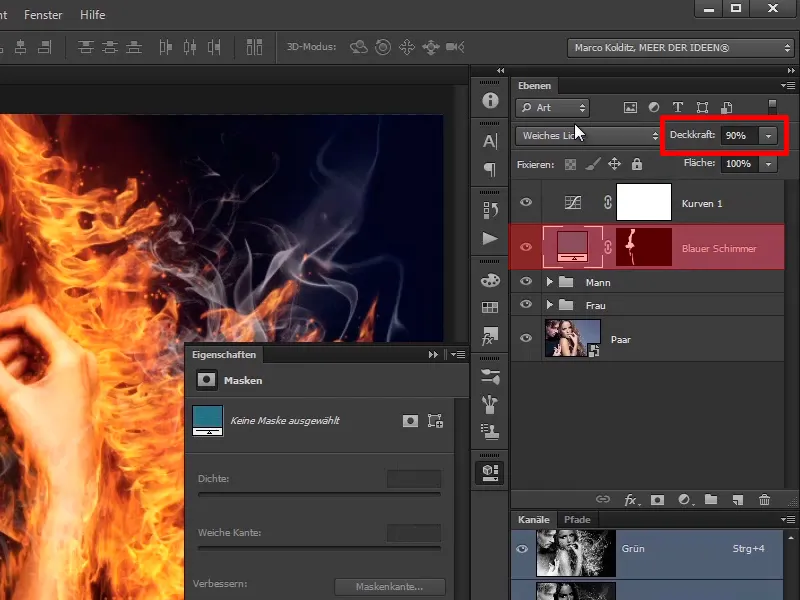The image size is (800, 600).
Task: Add pixel mask in Eigenschaften panel
Action: click(410, 421)
